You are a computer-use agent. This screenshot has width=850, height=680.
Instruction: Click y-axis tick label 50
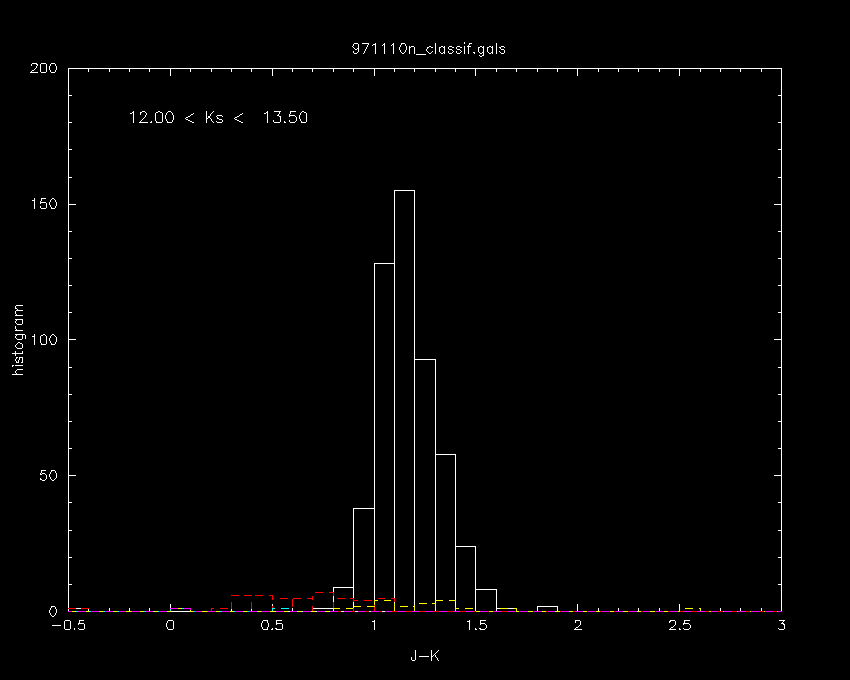point(49,476)
